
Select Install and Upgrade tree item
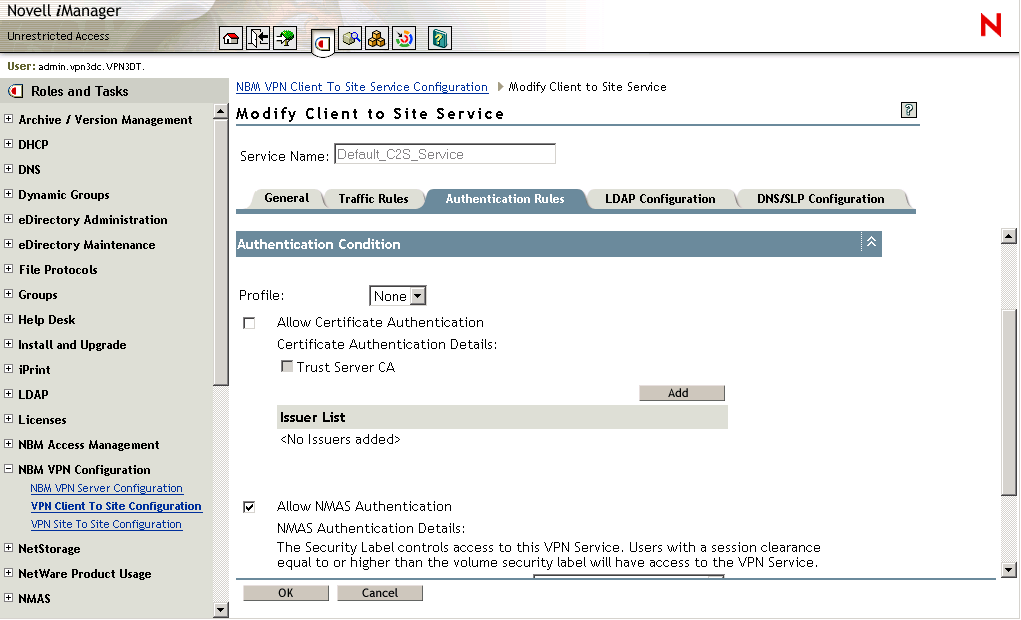point(72,345)
